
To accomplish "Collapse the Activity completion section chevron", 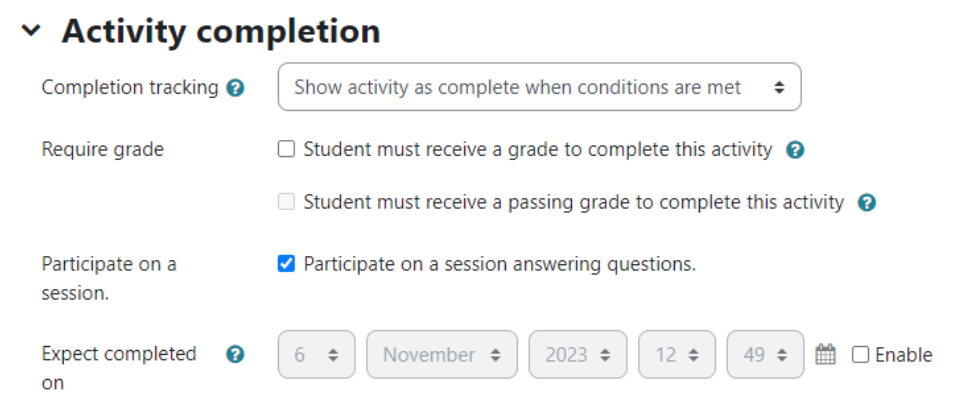I will [30, 31].
